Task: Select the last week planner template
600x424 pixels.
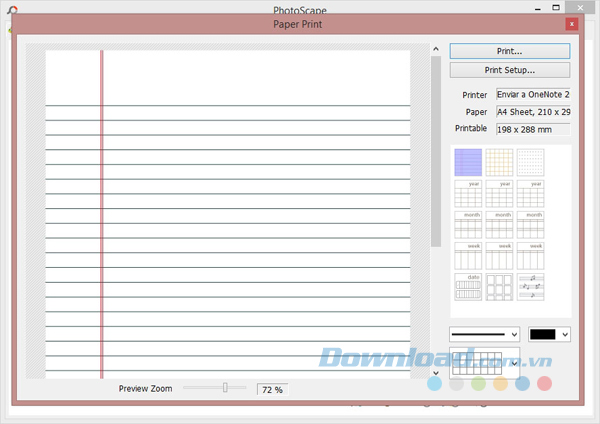Action: (530, 256)
